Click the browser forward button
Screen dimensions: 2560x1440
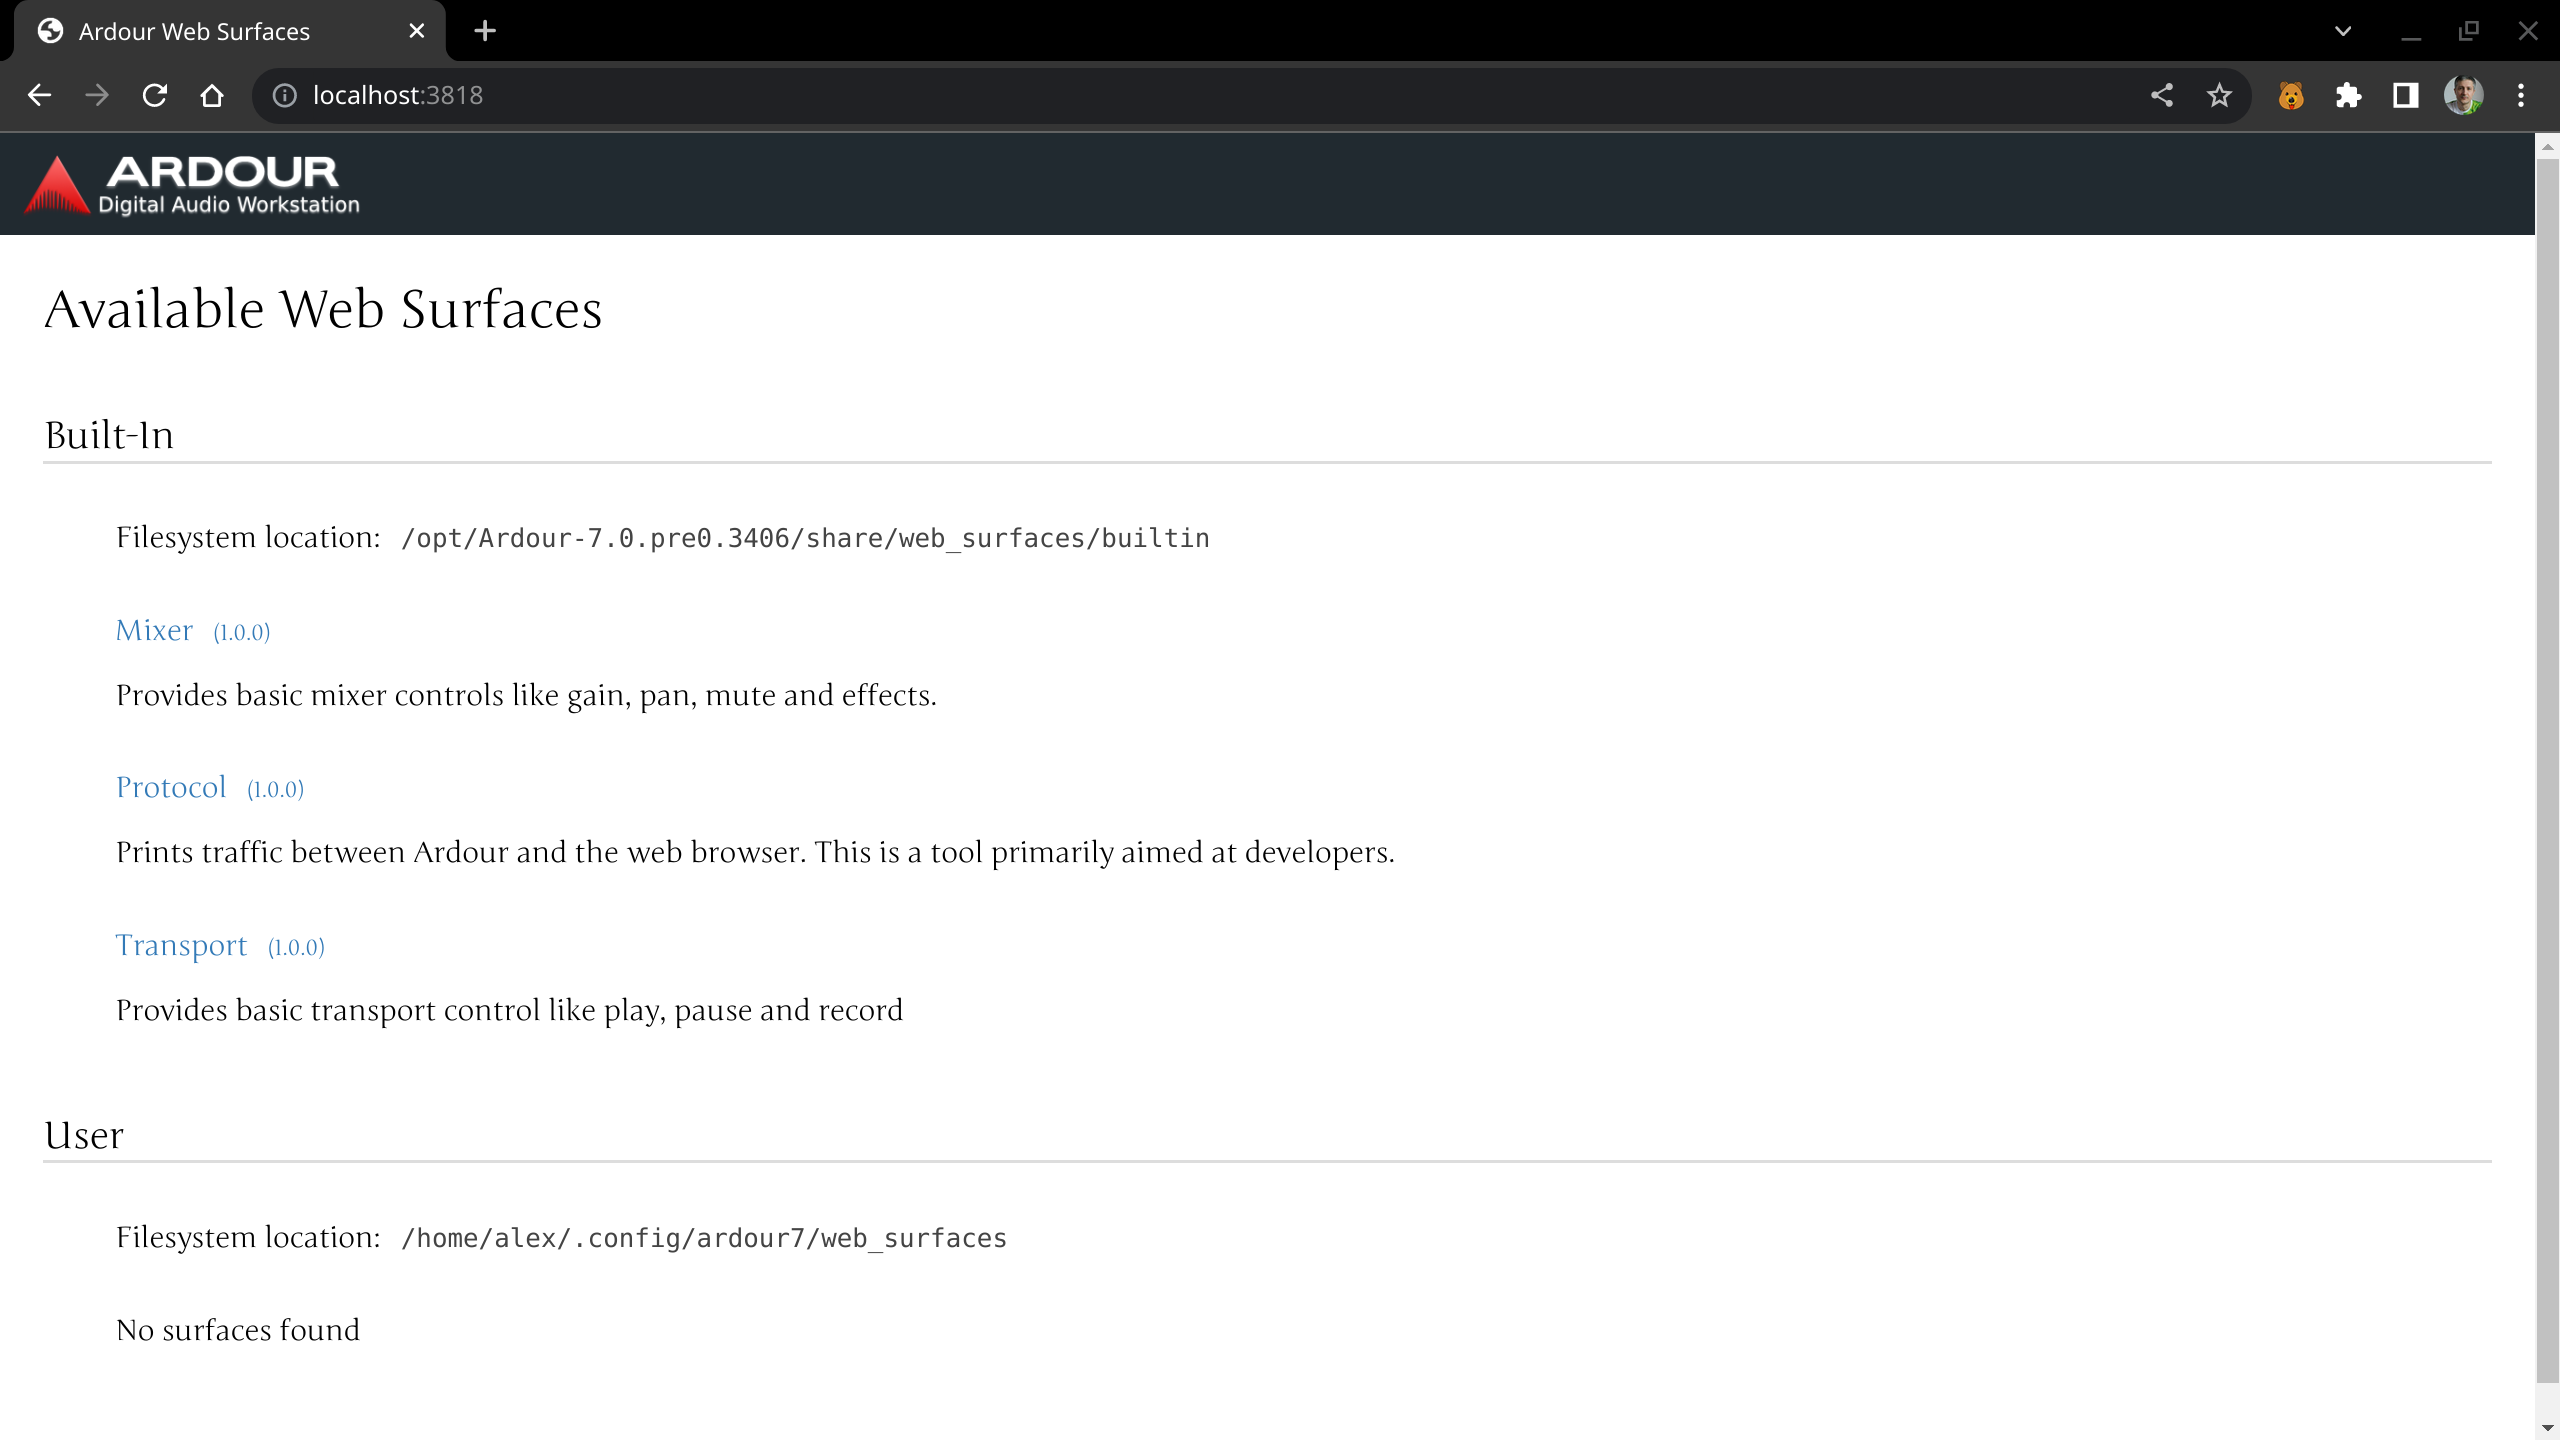click(x=100, y=95)
